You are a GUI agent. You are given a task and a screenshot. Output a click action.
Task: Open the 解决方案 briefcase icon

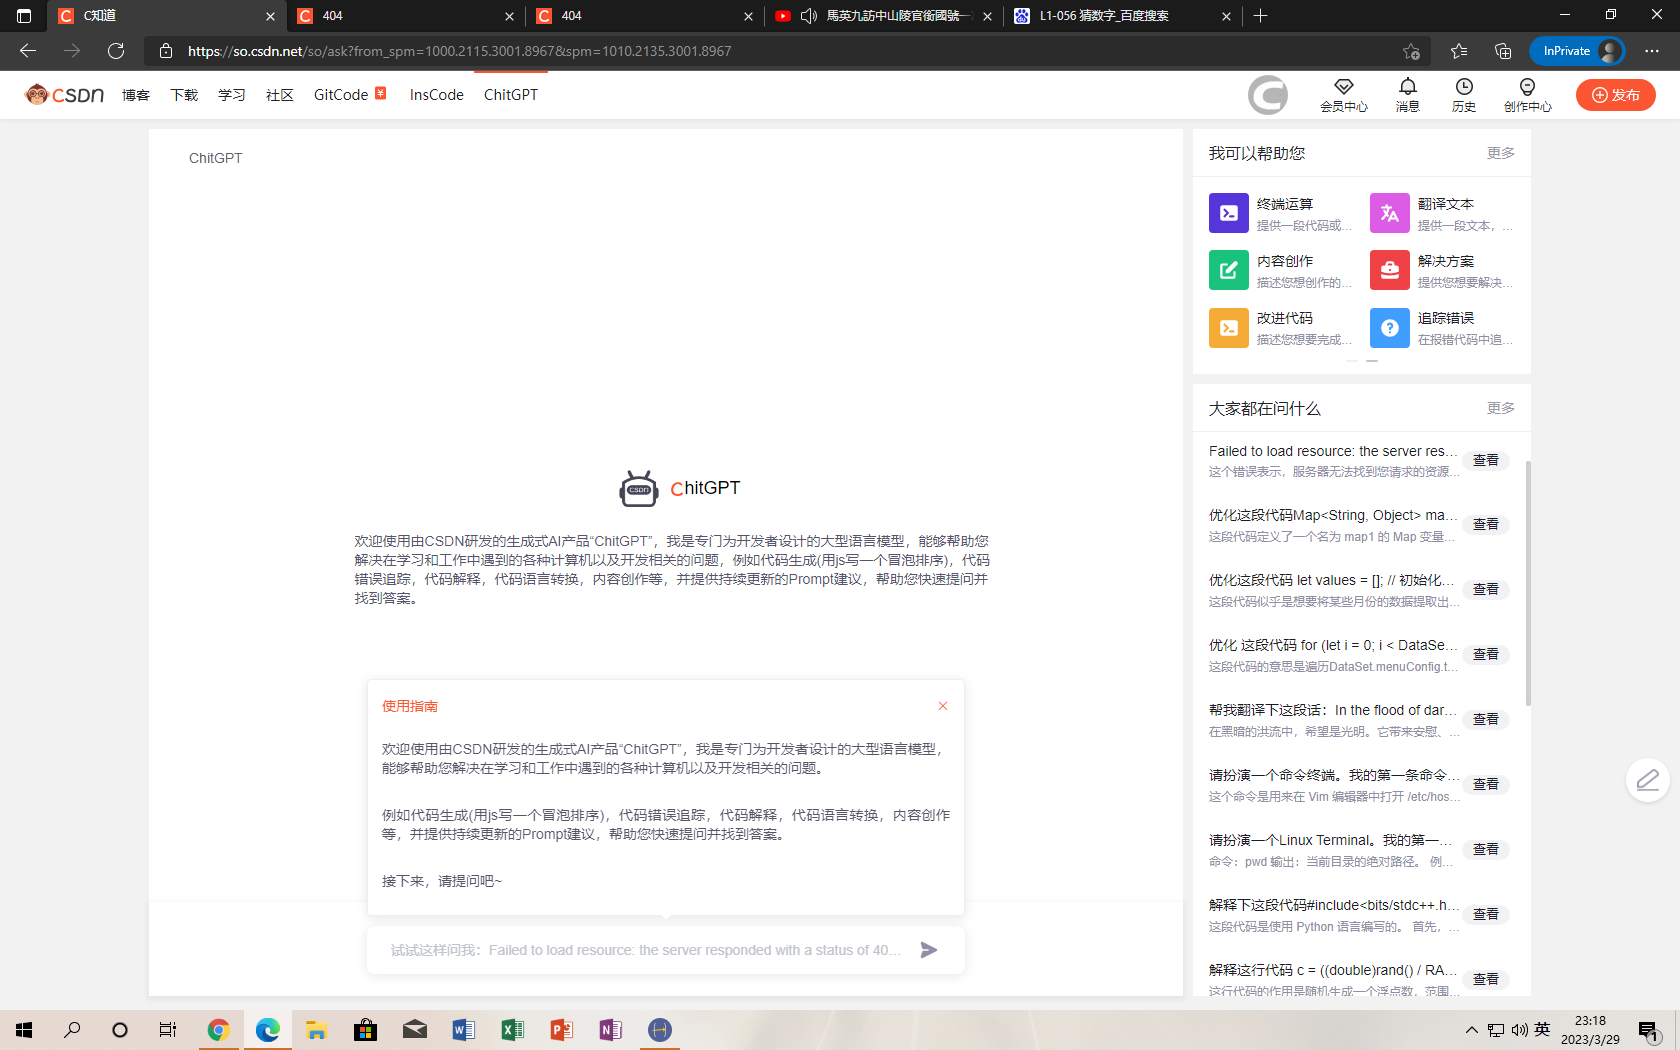[1389, 270]
